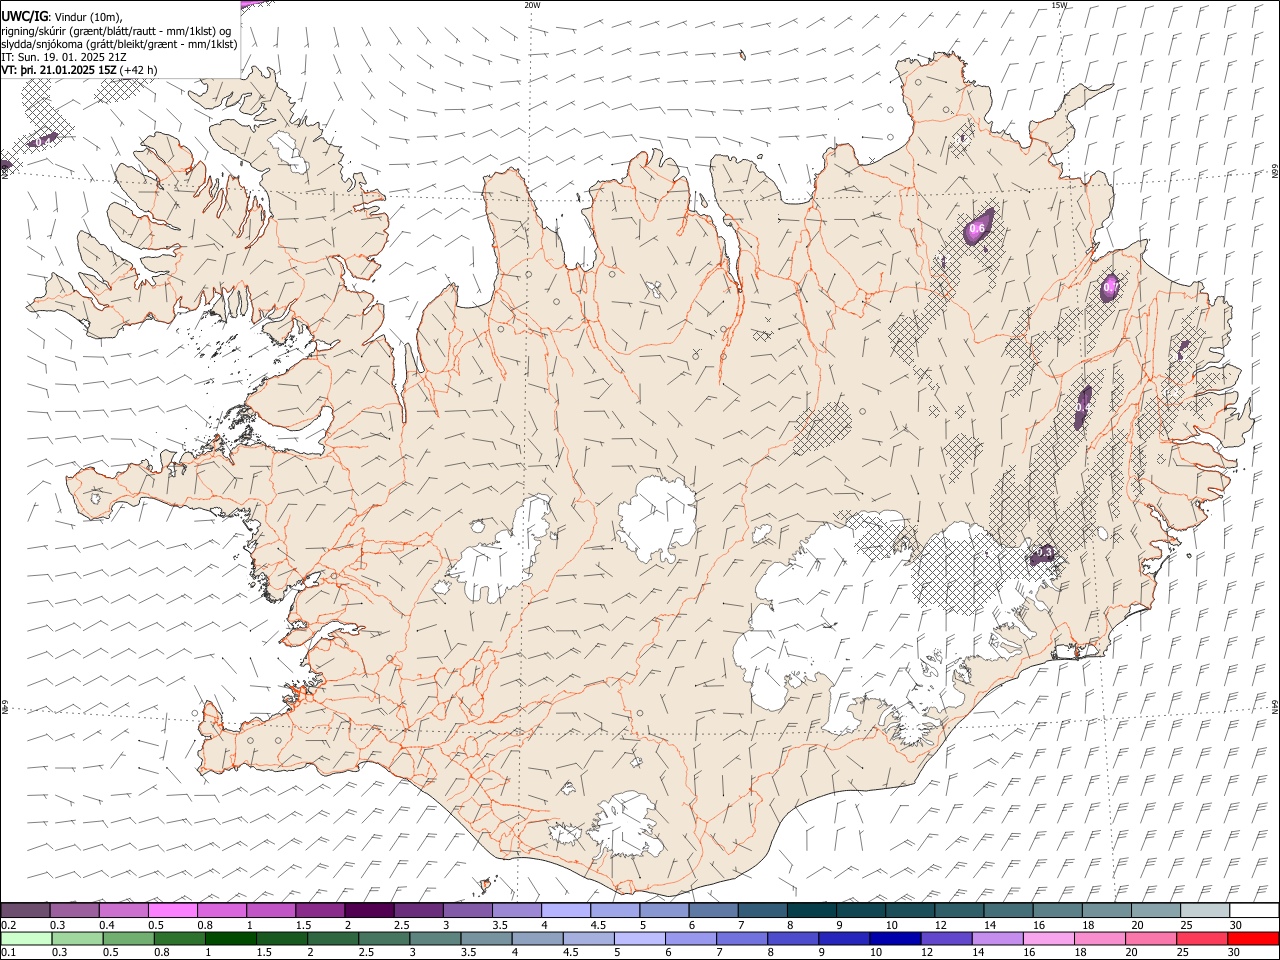Pick the lower scale swatch starting at 0.8

pos(179,938)
